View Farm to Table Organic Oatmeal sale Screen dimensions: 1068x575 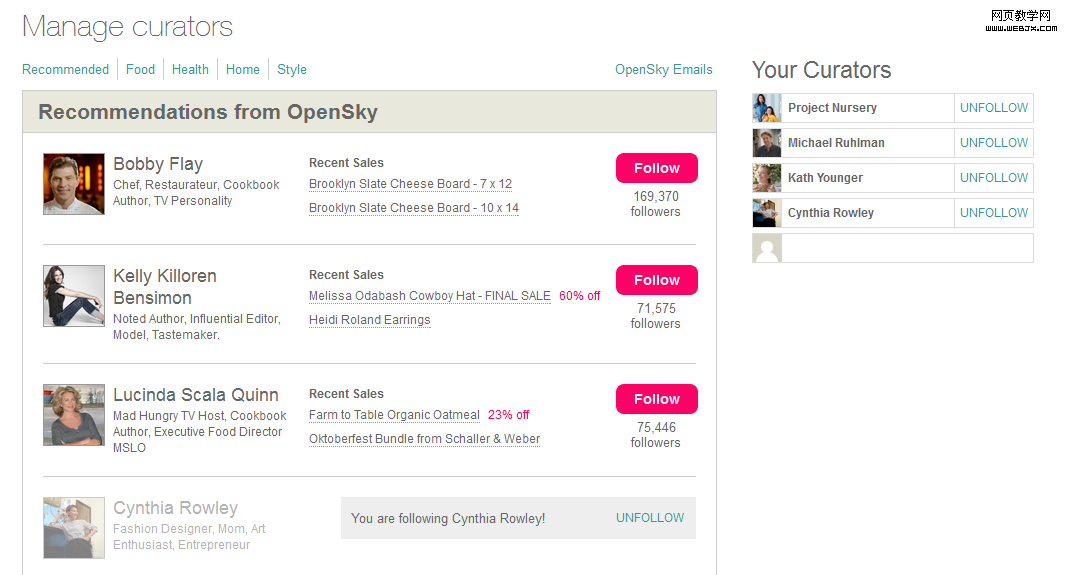point(394,415)
